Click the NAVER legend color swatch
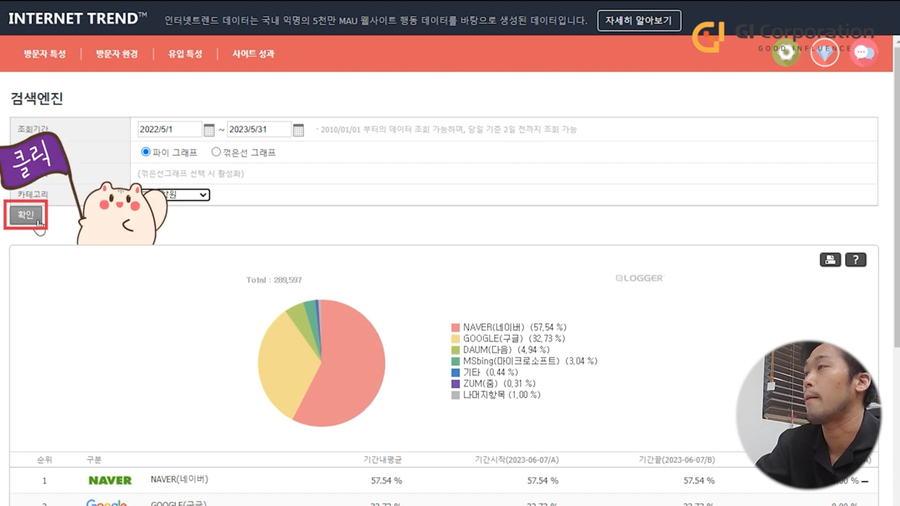Viewport: 900px width, 506px height. coord(455,328)
